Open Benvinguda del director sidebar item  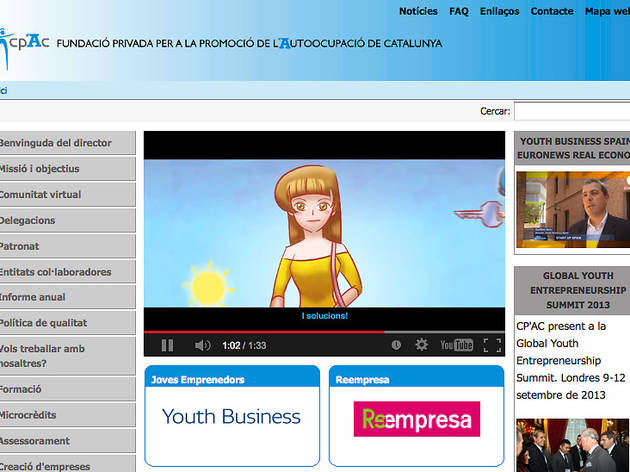coord(68,143)
